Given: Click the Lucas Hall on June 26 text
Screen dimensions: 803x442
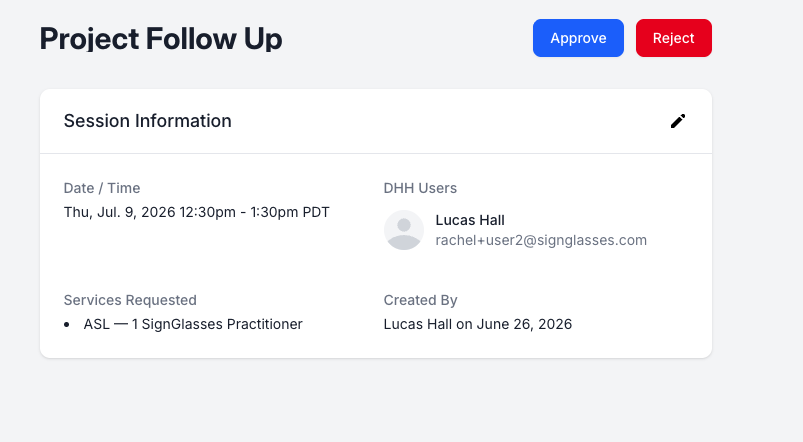Looking at the screenshot, I should 478,324.
